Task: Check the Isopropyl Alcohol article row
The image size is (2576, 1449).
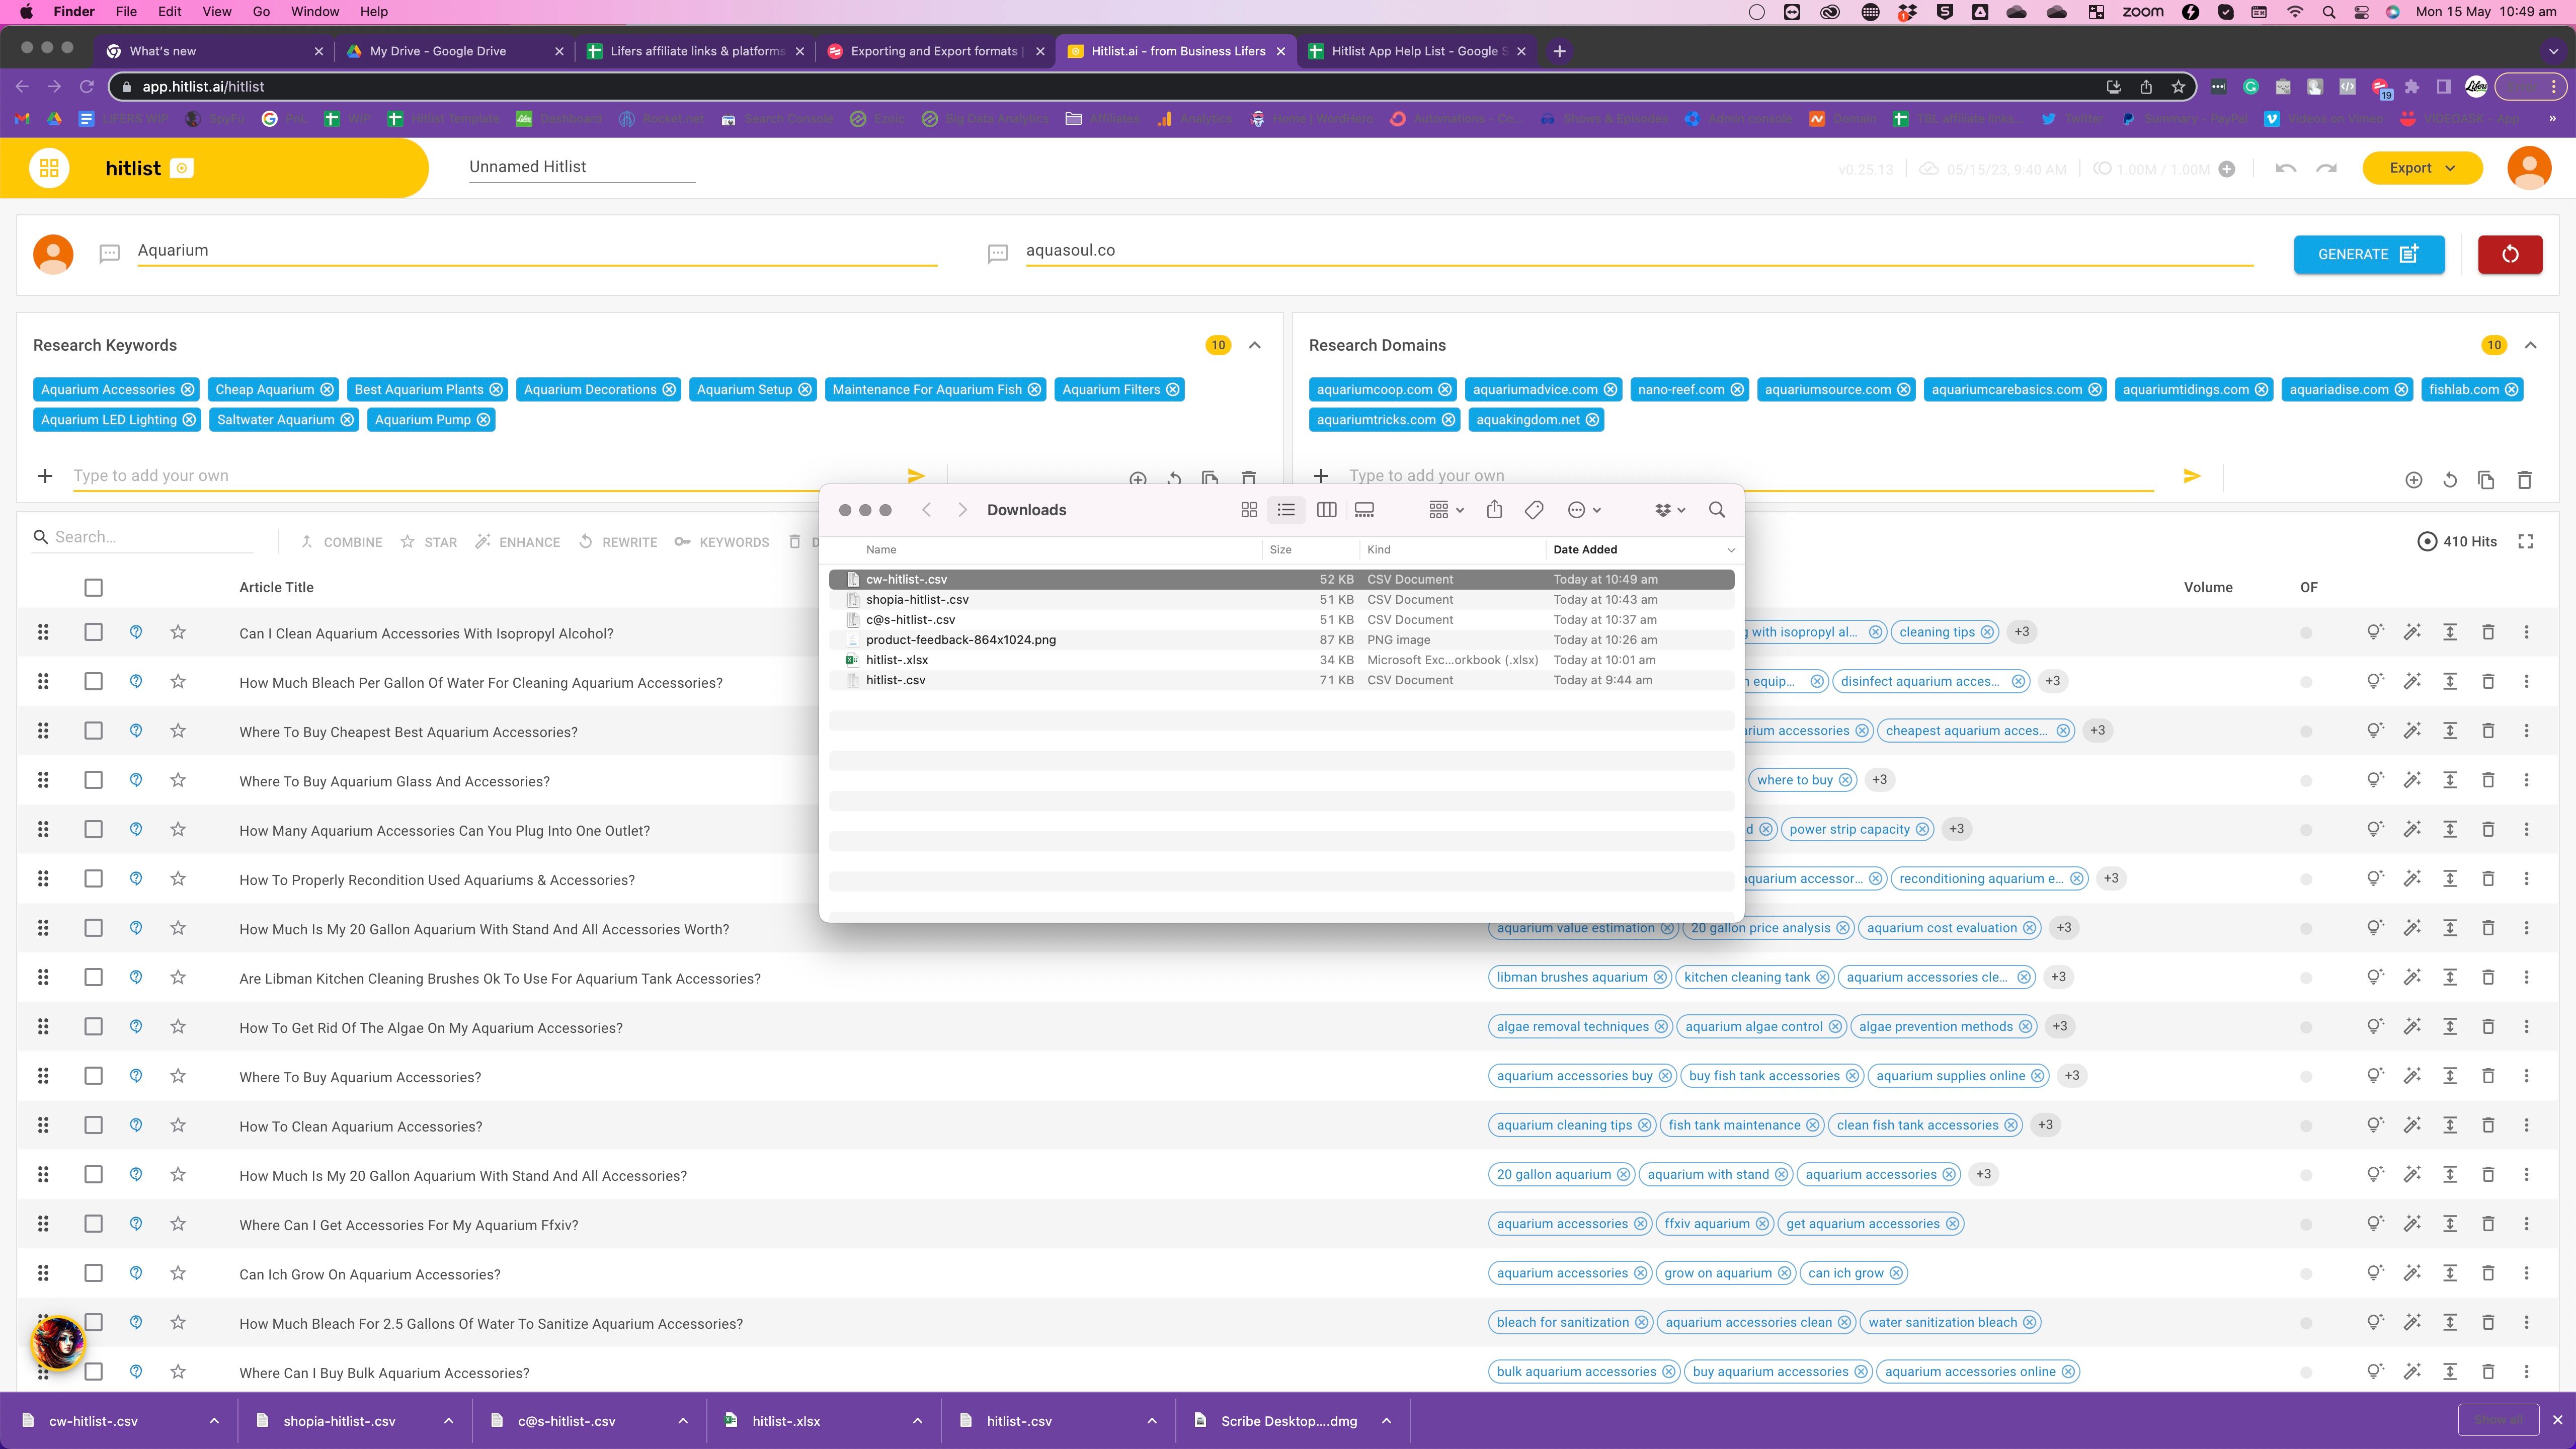Action: click(93, 632)
